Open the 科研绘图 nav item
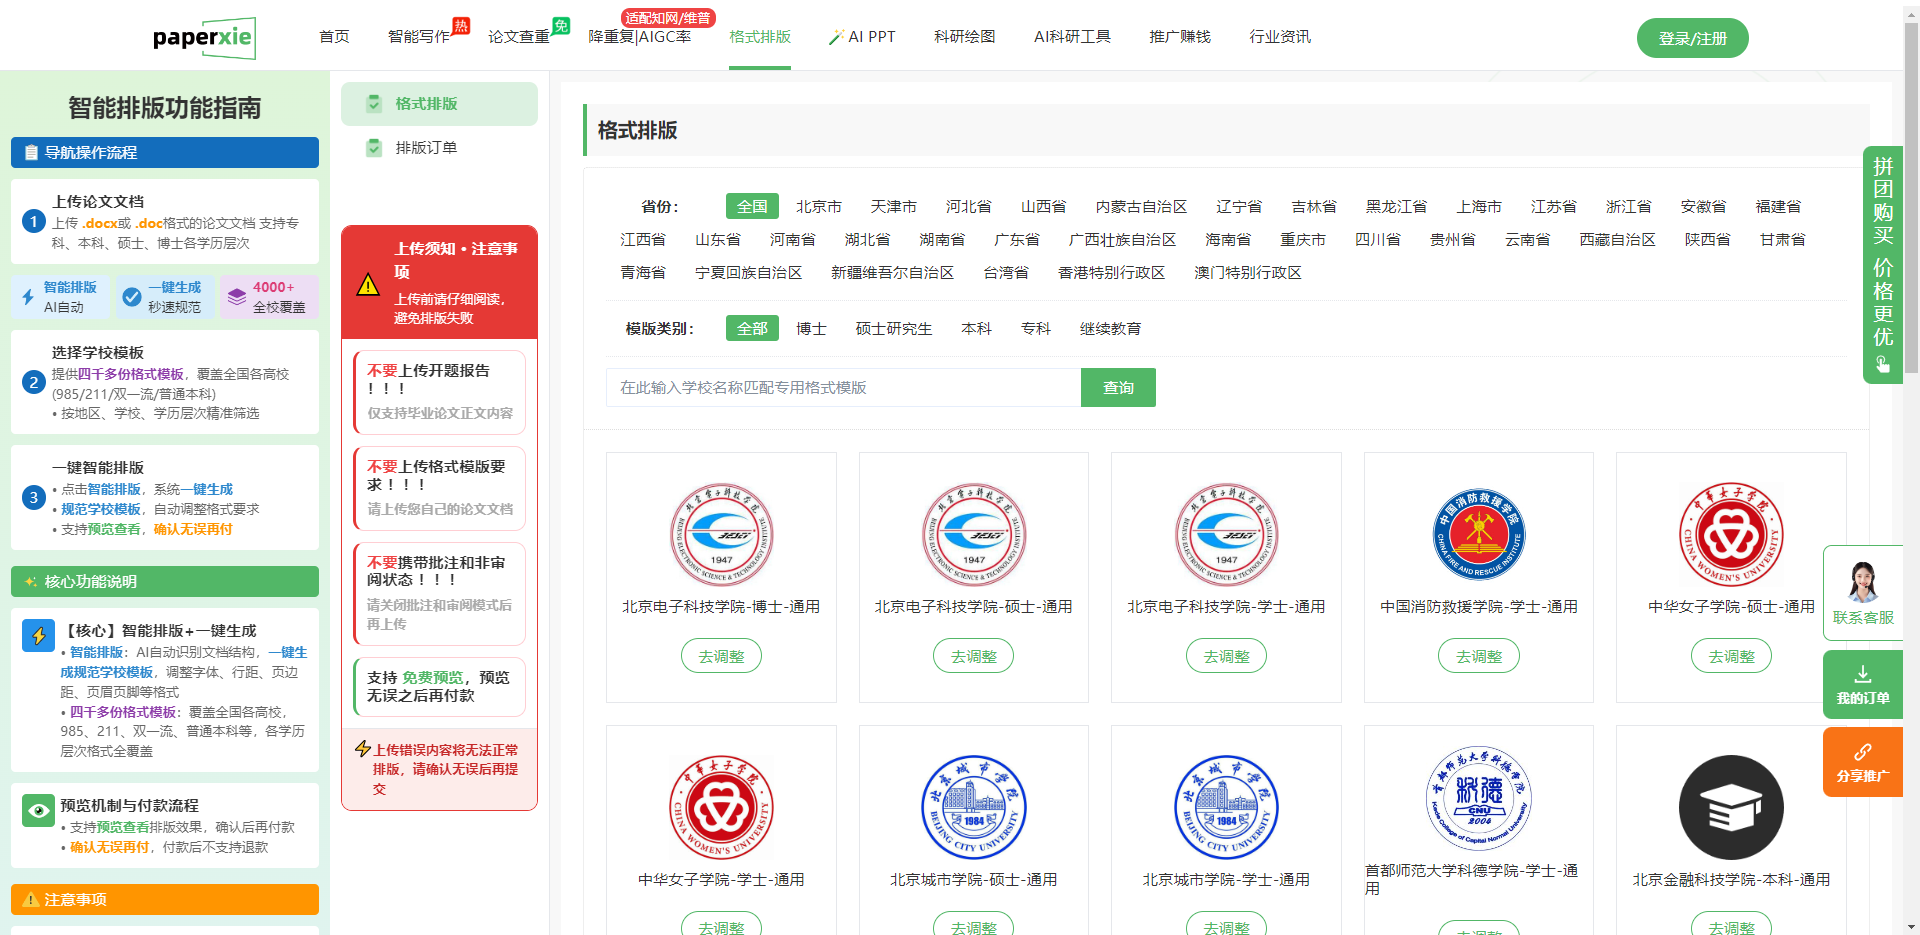Screen dimensions: 1920x935 click(965, 37)
